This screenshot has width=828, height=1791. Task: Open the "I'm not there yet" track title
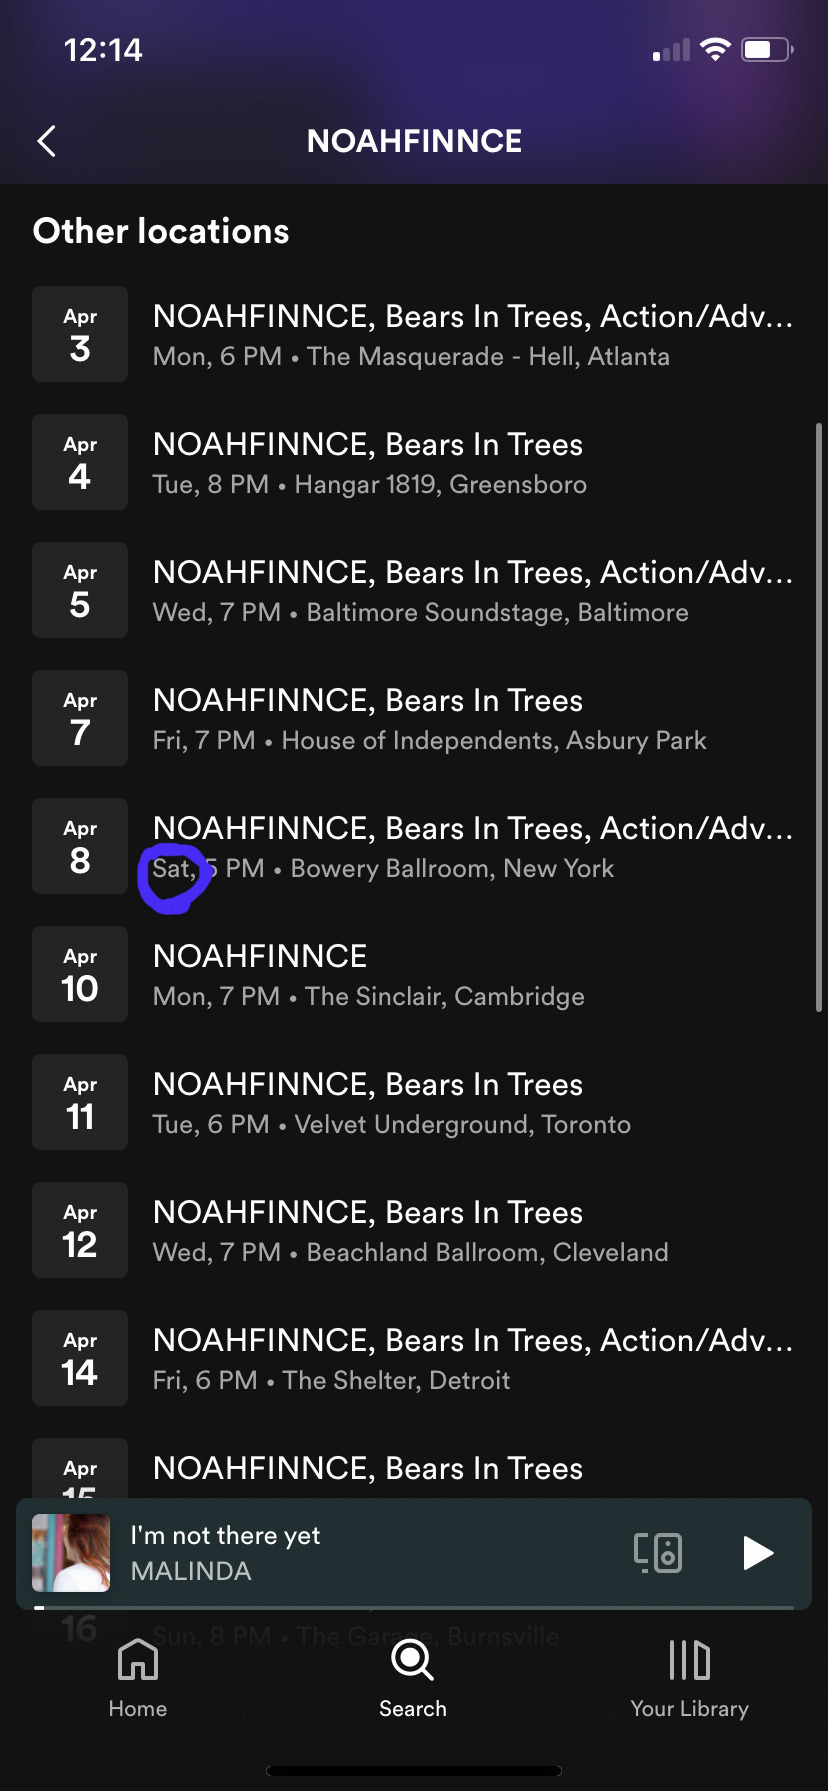(226, 1536)
